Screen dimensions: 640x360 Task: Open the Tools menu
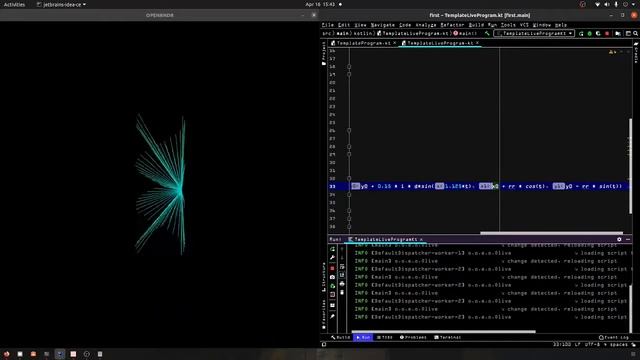[x=508, y=25]
